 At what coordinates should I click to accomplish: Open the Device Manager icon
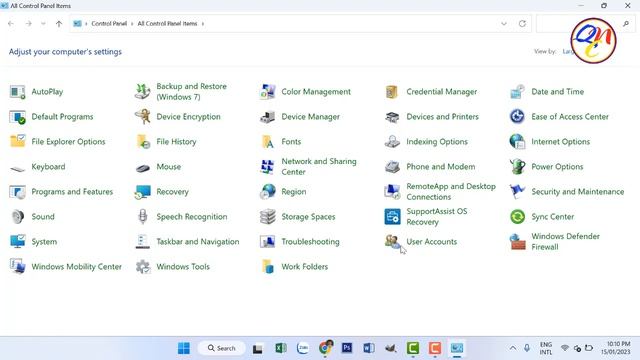(x=267, y=117)
